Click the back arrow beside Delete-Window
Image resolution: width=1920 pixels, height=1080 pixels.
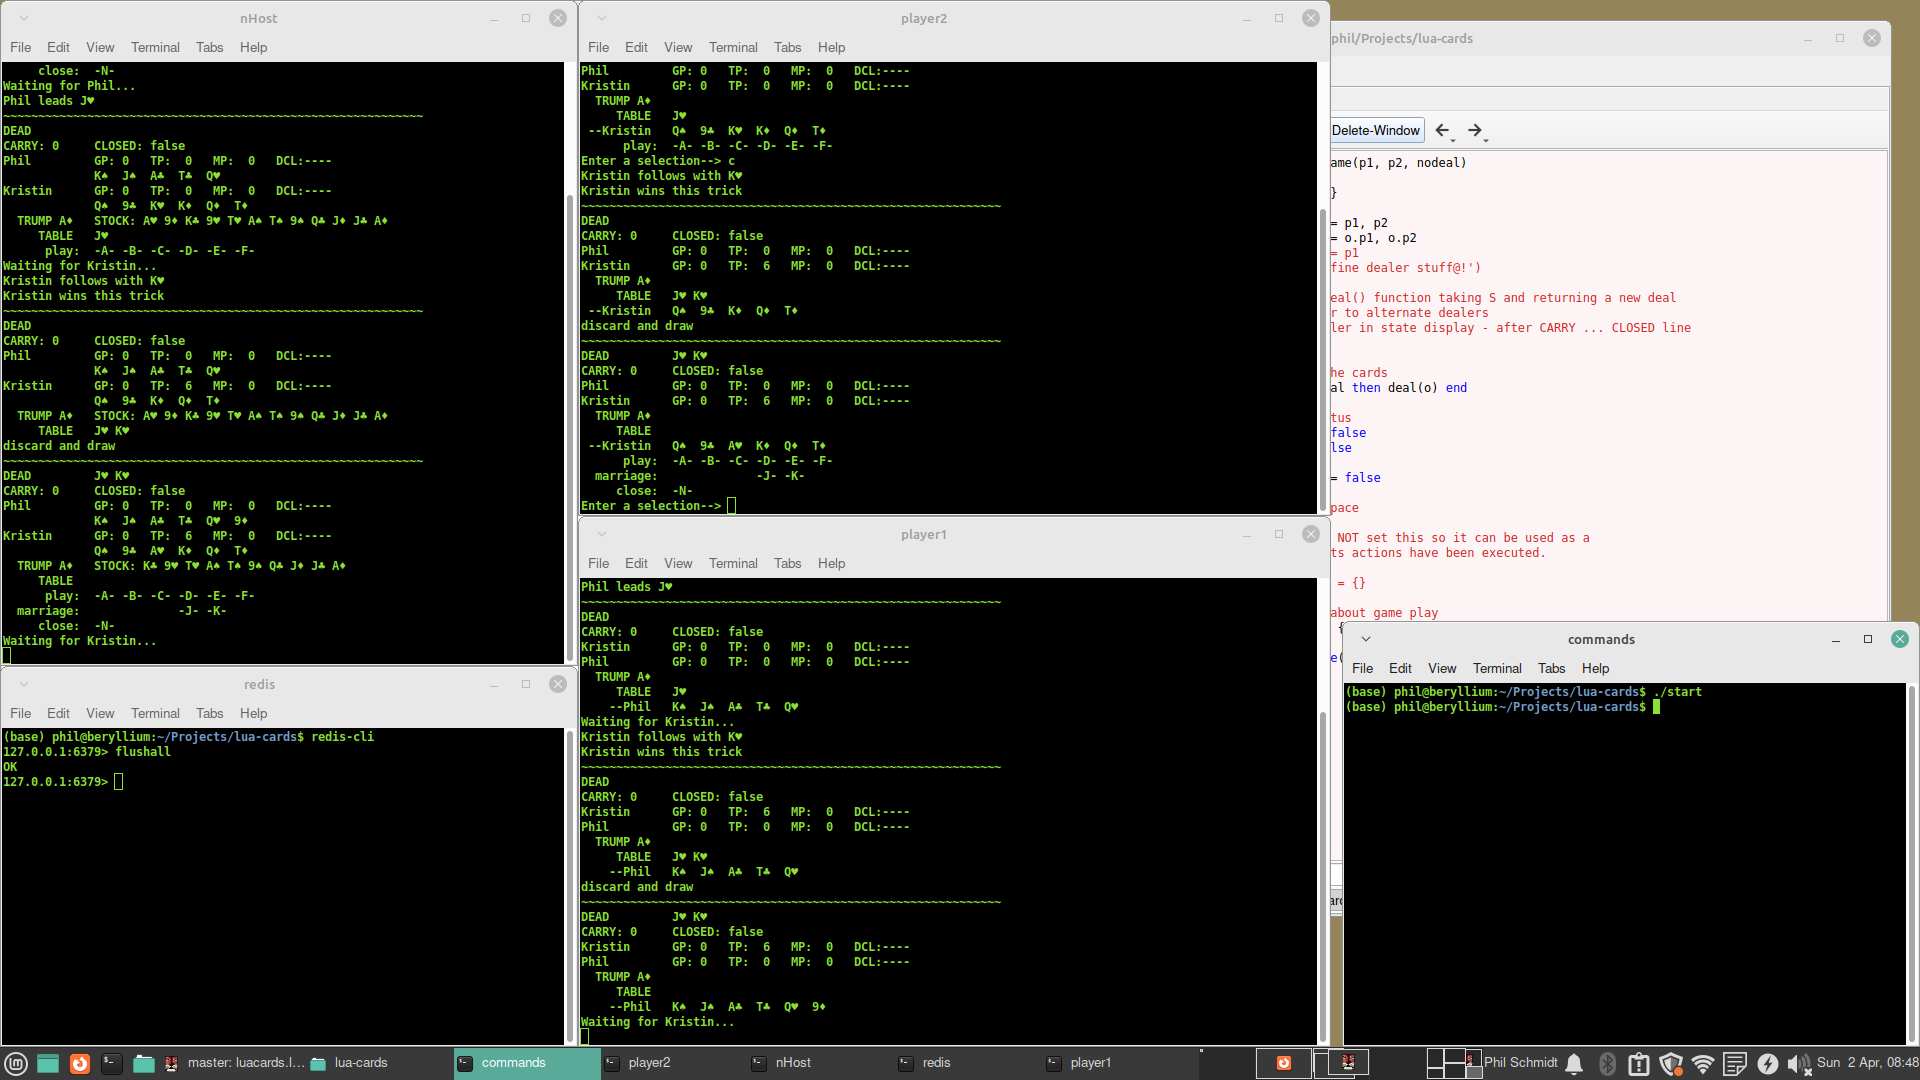click(x=1442, y=130)
